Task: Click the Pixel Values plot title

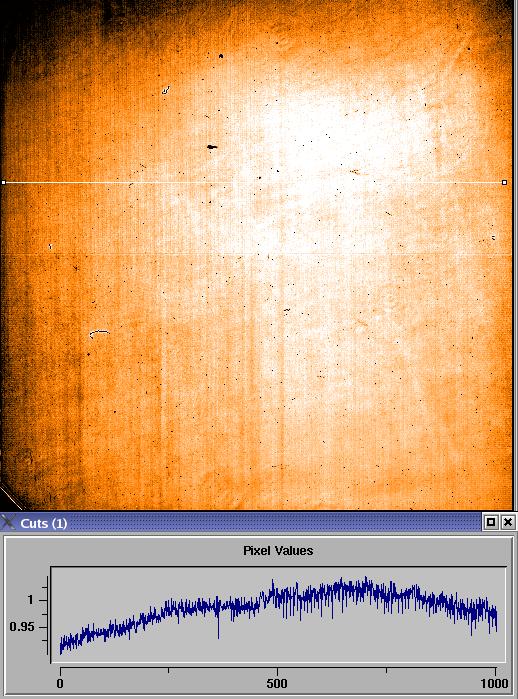Action: [x=278, y=551]
